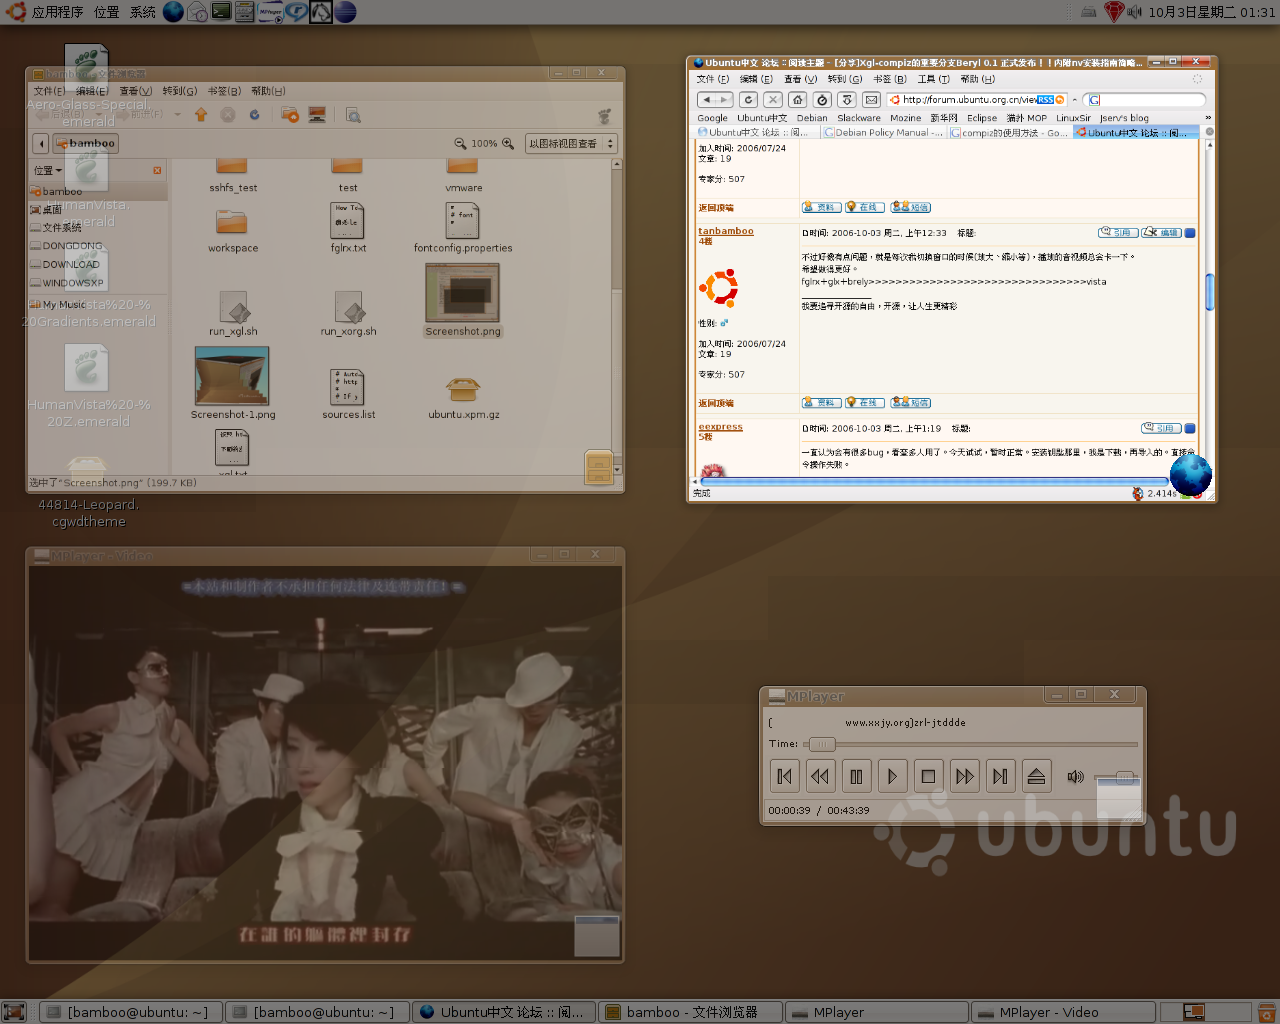
Task: Select DOWNLOAD in file browser sidebar
Action: 70,264
